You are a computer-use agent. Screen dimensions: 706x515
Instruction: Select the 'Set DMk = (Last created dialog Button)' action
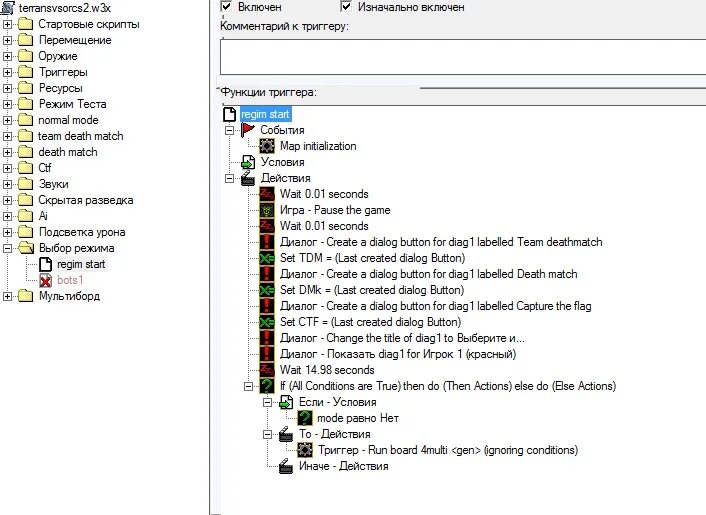pyautogui.click(x=372, y=290)
